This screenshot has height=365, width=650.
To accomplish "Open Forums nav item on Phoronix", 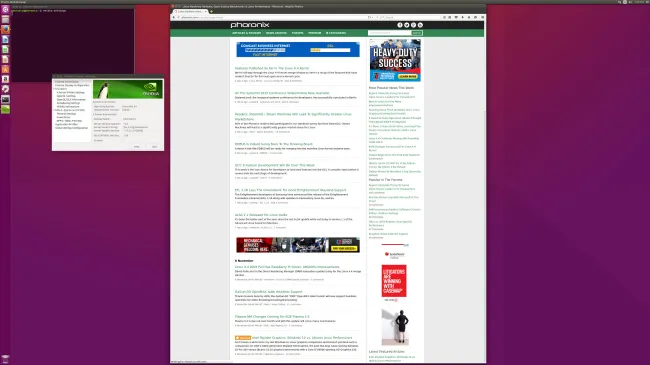I will [297, 33].
